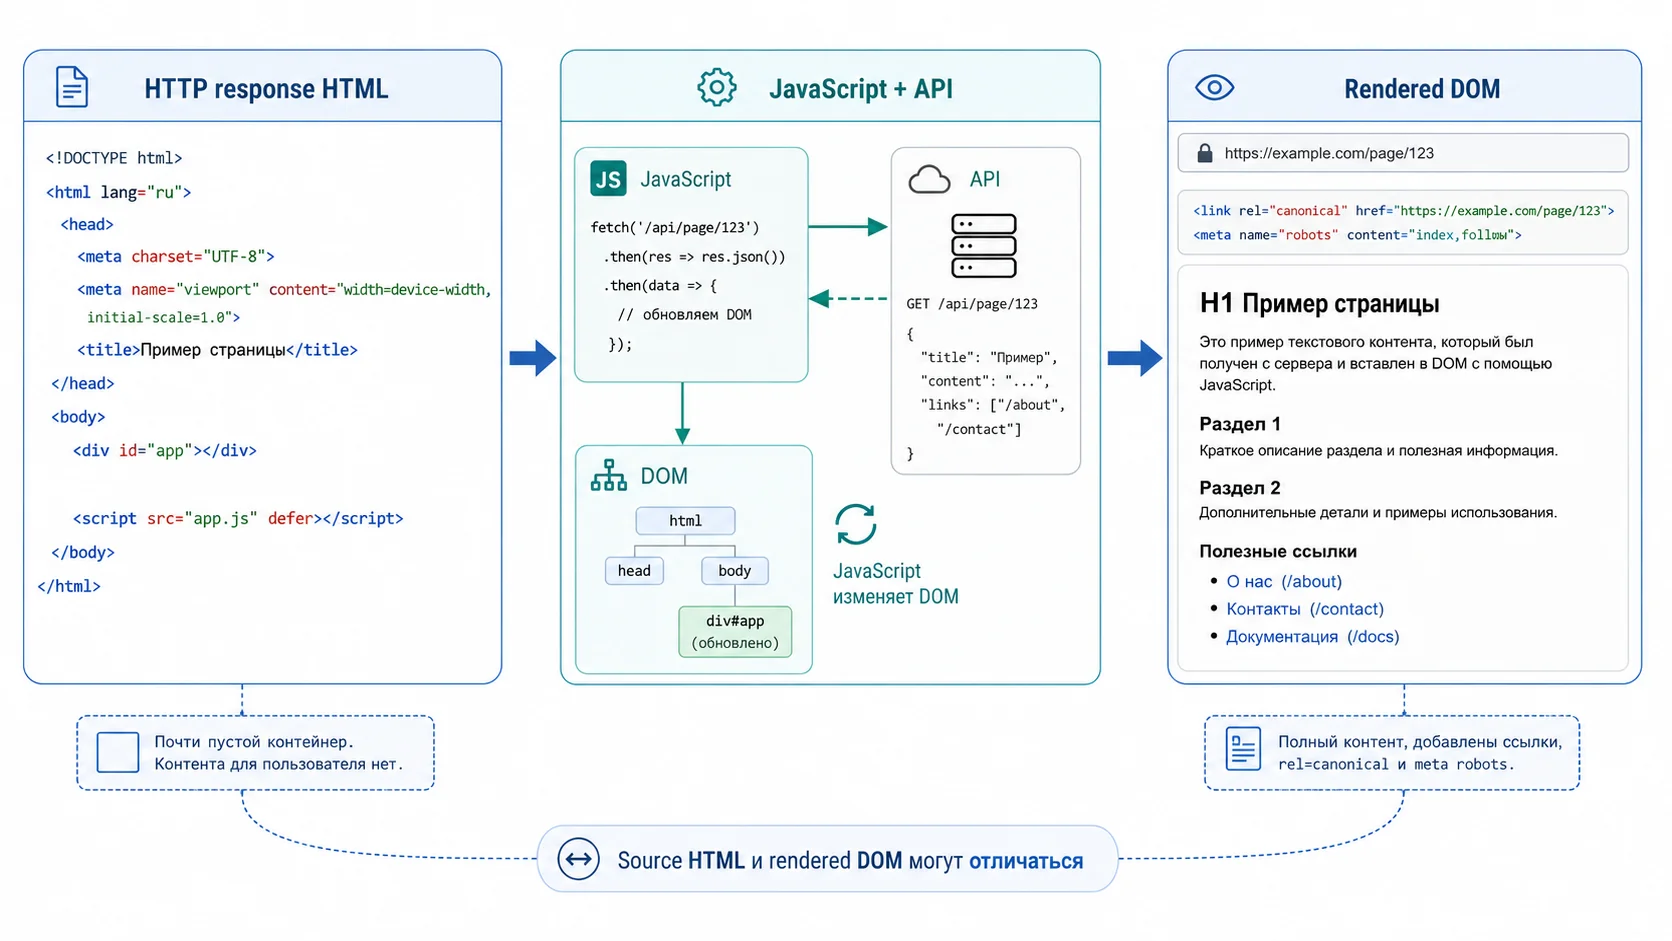Click the <script src="app.js" defer> line
This screenshot has height=941, width=1672.
(x=238, y=519)
